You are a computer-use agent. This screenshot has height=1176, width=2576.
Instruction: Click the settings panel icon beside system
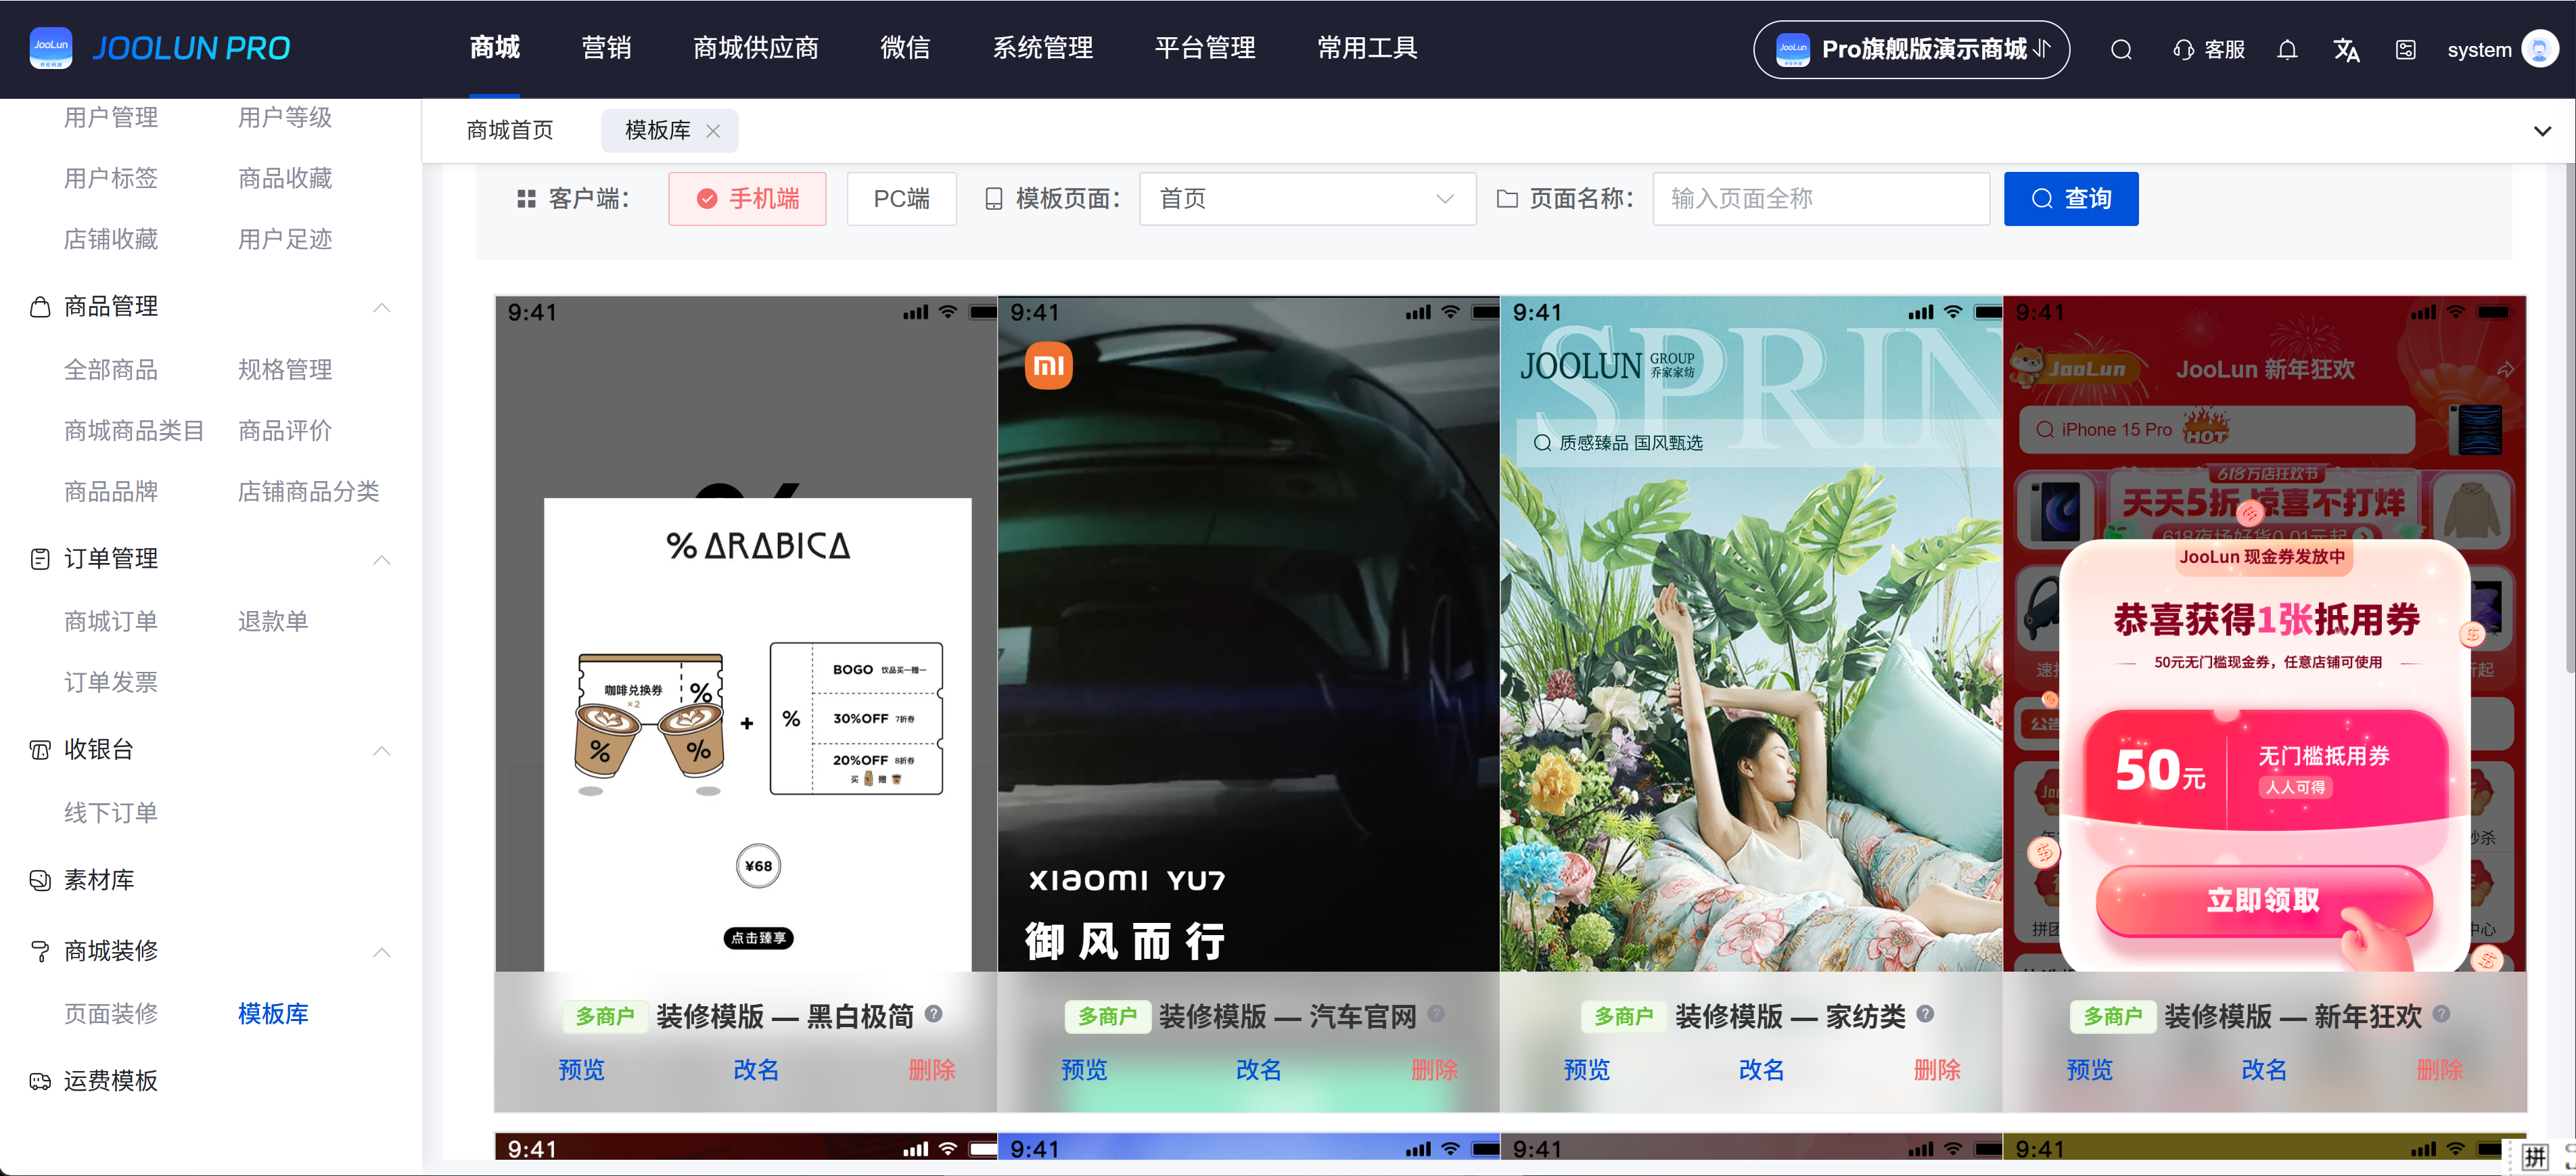pyautogui.click(x=2406, y=50)
